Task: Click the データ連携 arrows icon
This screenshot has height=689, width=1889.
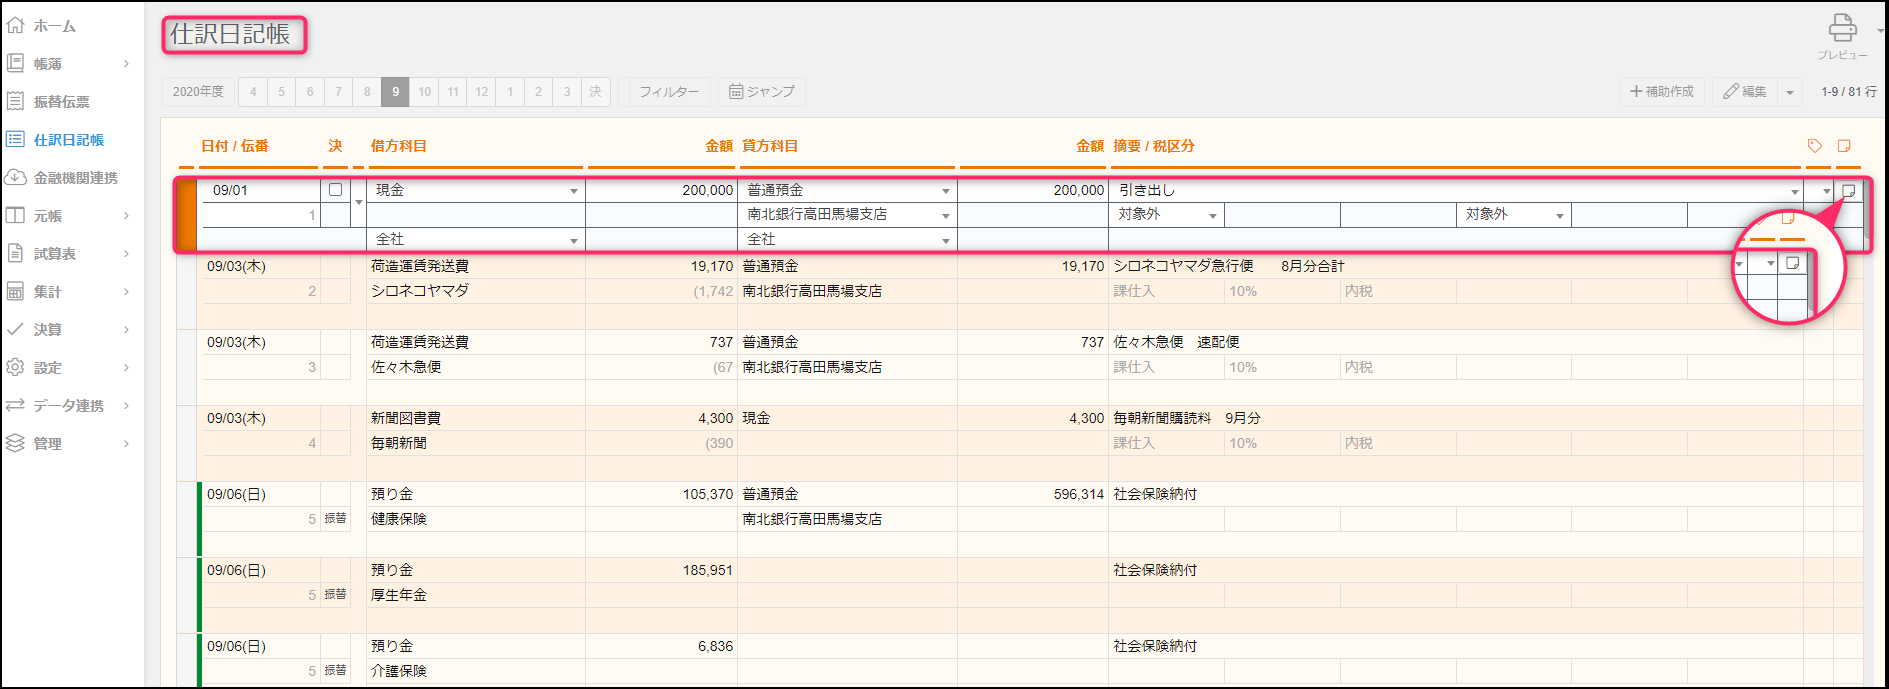Action: click(15, 405)
